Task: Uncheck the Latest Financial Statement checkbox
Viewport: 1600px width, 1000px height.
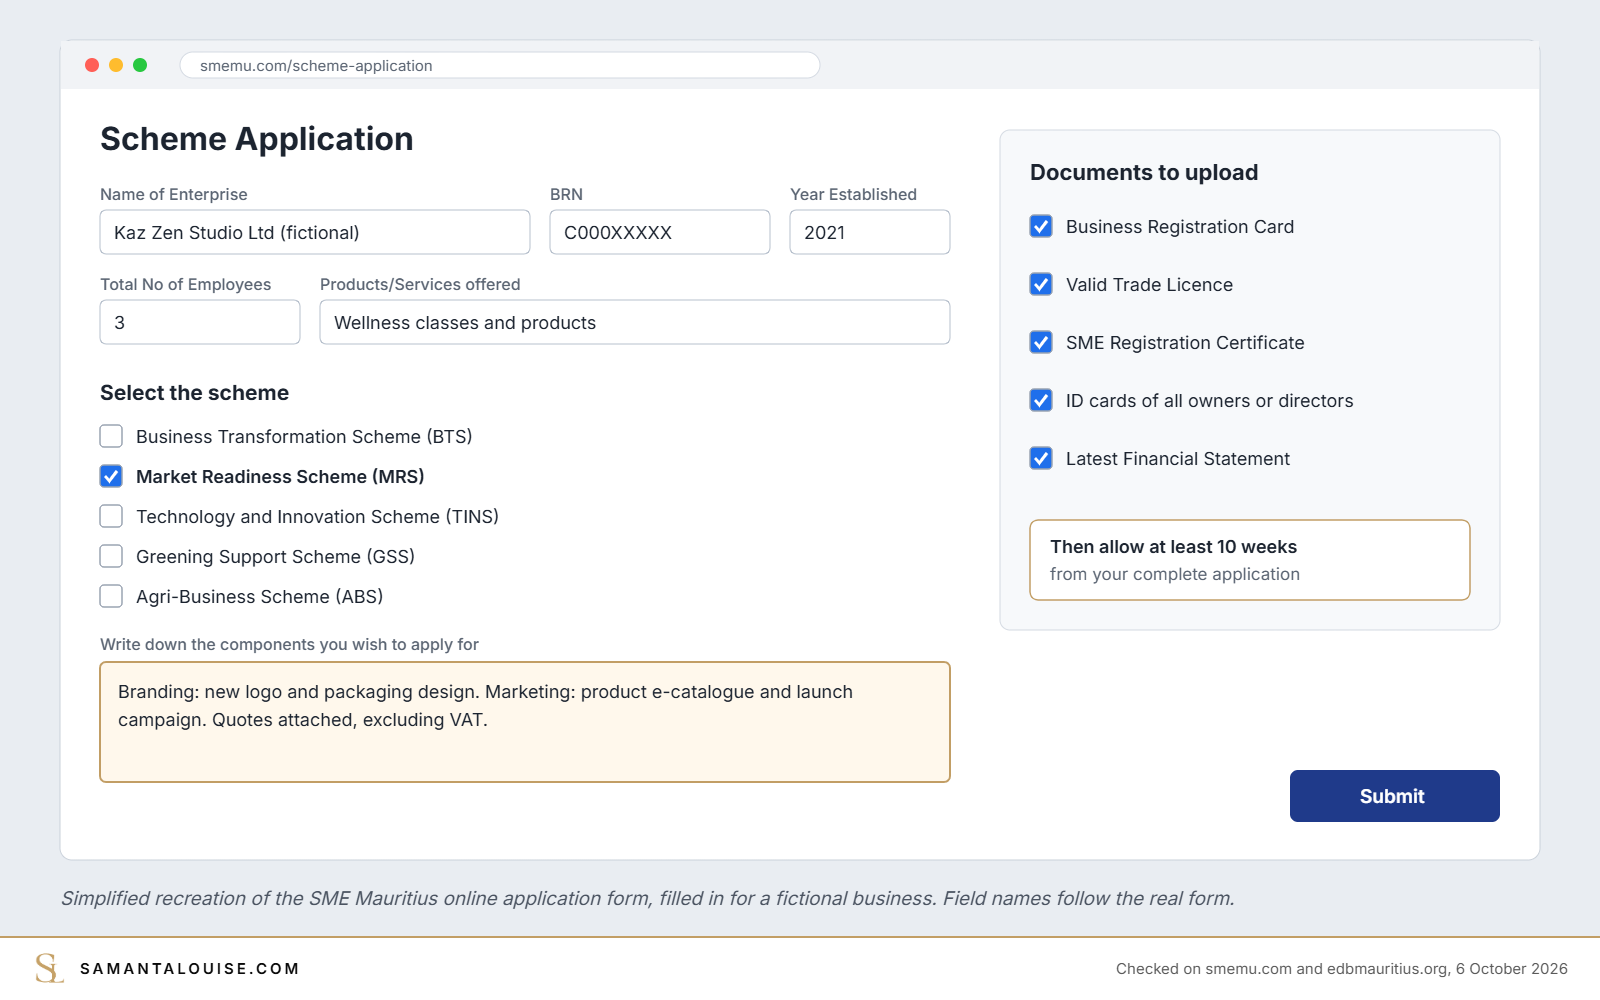Action: 1041,458
